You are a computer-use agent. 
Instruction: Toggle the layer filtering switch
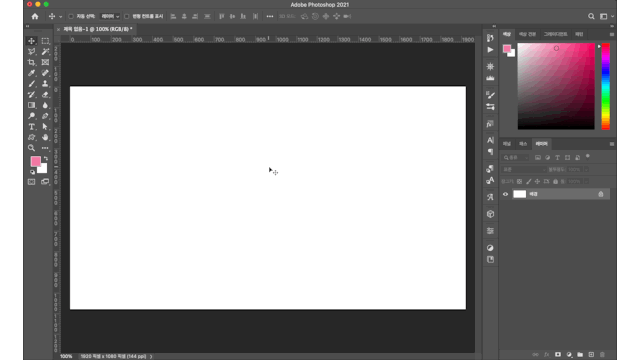pyautogui.click(x=588, y=156)
